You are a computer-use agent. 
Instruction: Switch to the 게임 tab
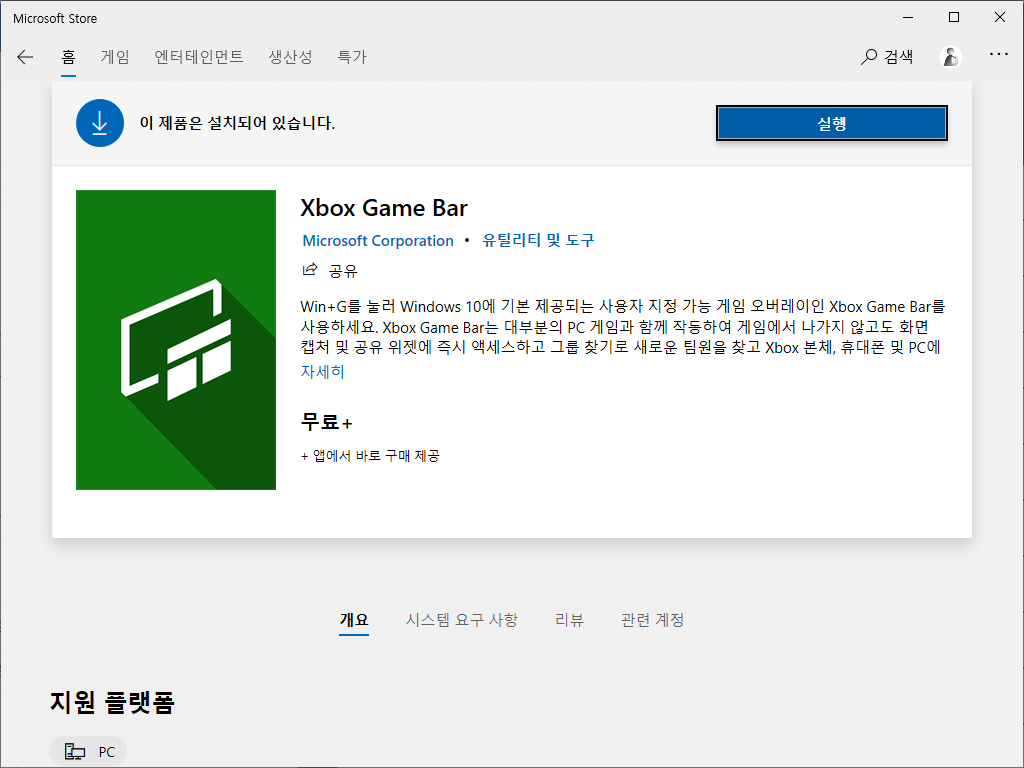(x=115, y=57)
